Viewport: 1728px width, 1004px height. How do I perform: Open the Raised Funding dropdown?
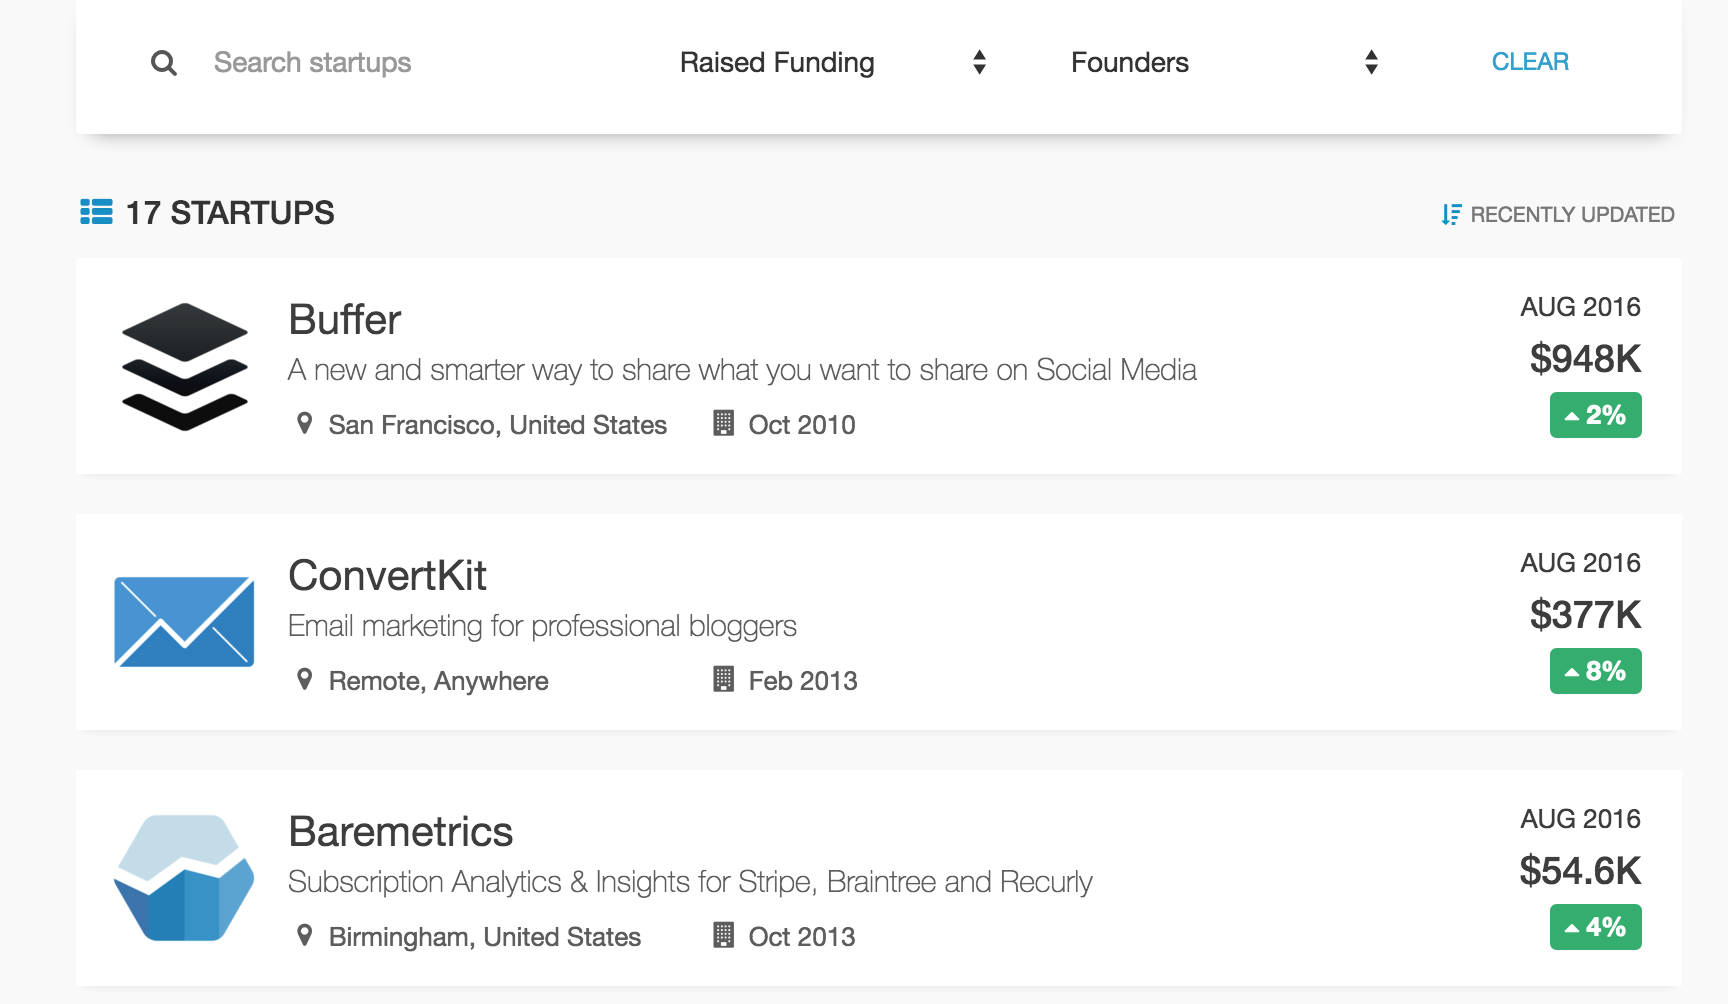pos(832,63)
